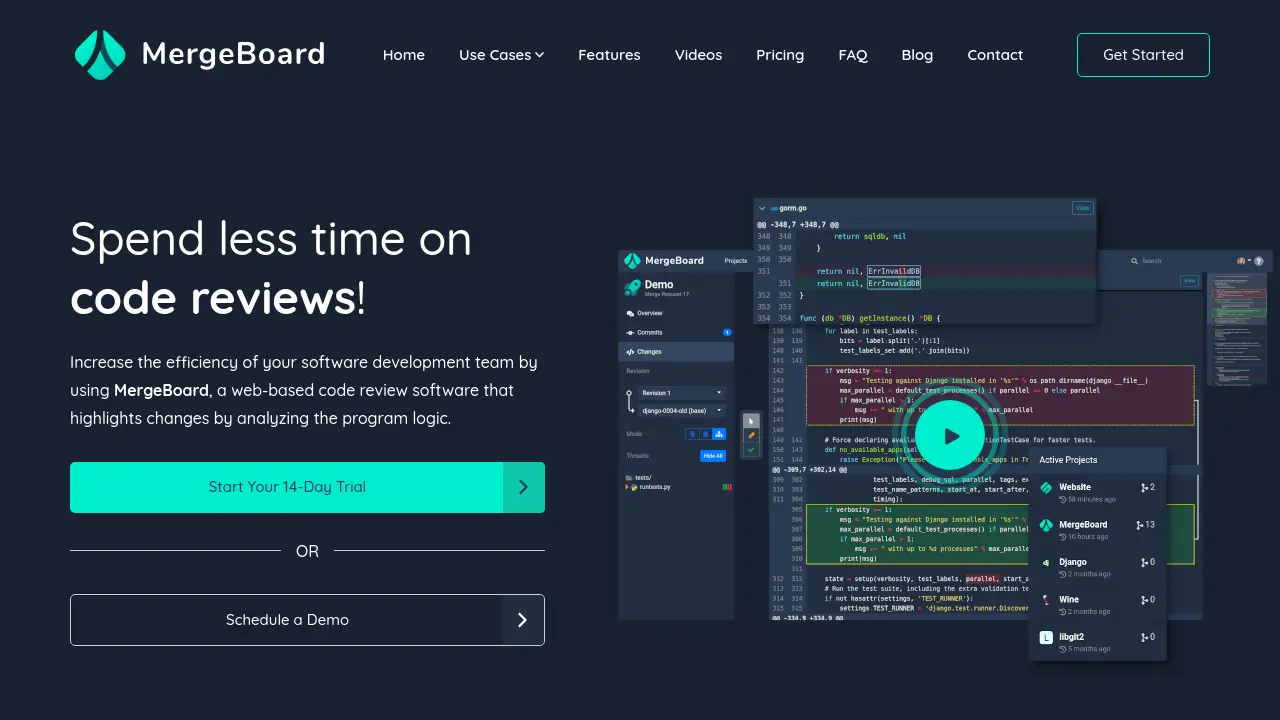Click the MergeBoard site name text
Viewport: 1280px width, 720px height.
pos(233,54)
